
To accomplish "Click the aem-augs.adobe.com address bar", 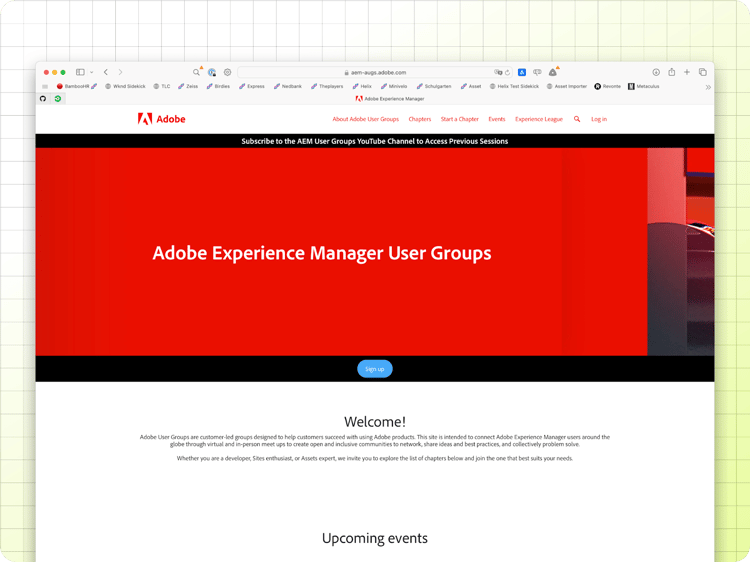I will click(x=375, y=73).
